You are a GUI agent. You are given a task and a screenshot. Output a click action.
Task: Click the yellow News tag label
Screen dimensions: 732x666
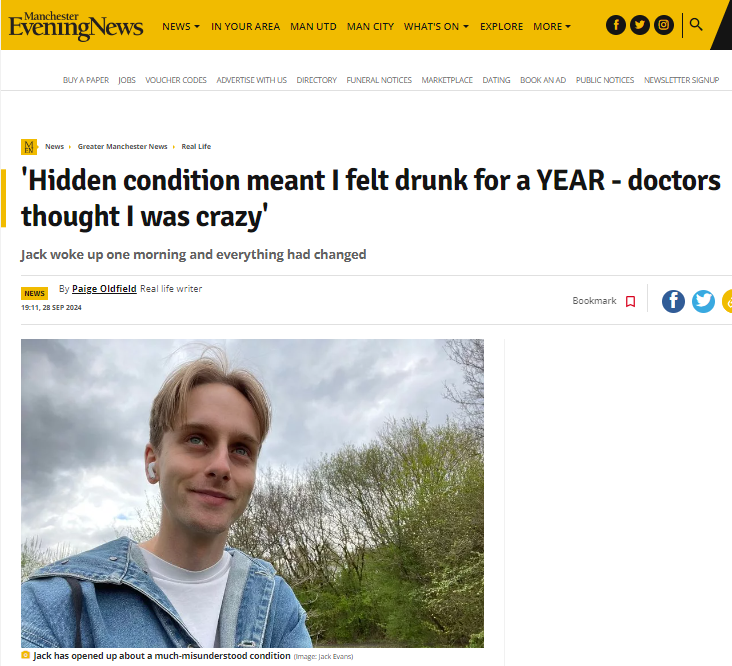[x=34, y=293]
